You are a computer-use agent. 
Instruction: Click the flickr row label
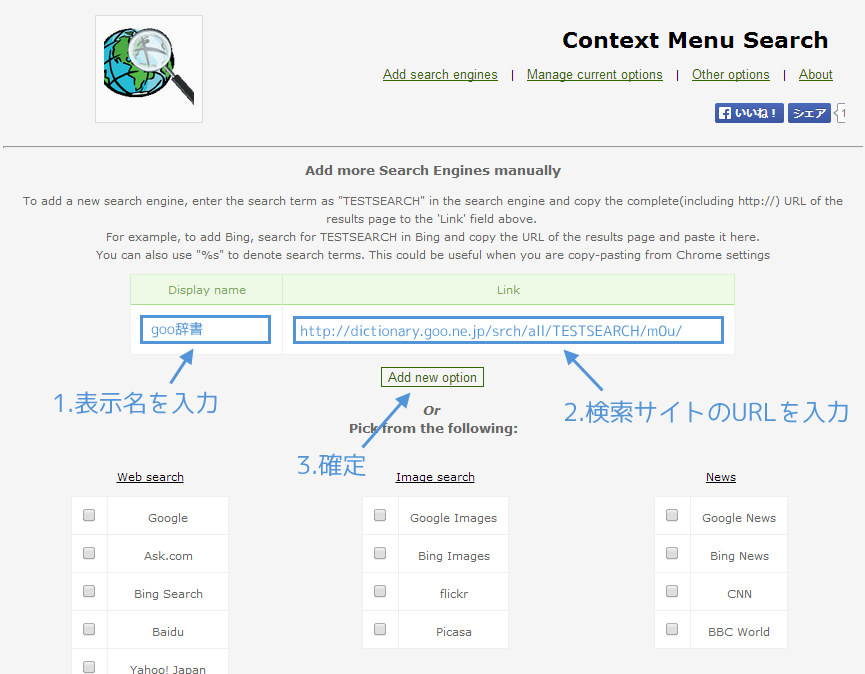pos(454,594)
